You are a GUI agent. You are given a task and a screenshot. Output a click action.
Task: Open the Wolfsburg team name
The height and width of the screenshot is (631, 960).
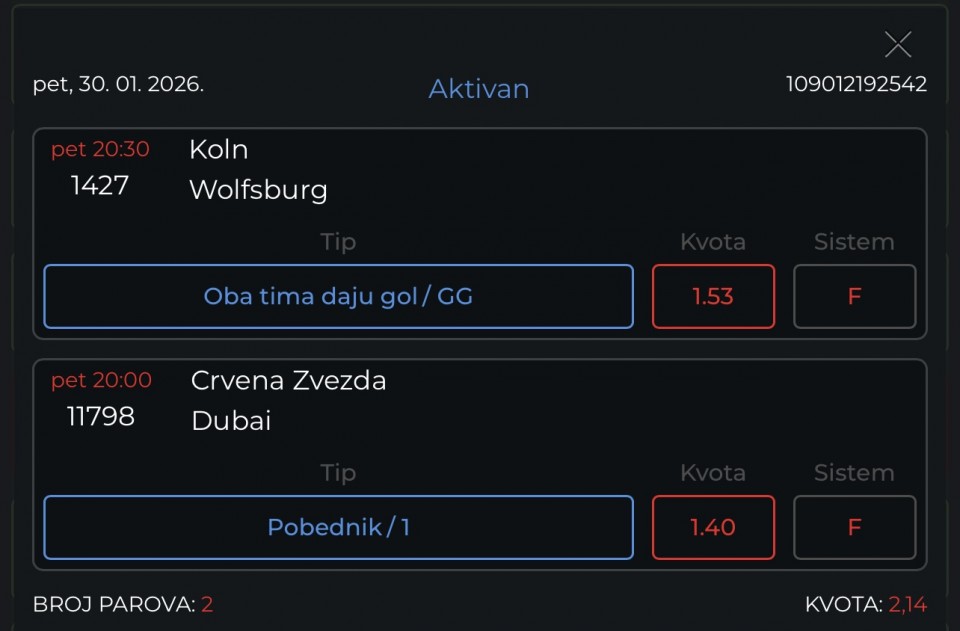[x=258, y=189]
